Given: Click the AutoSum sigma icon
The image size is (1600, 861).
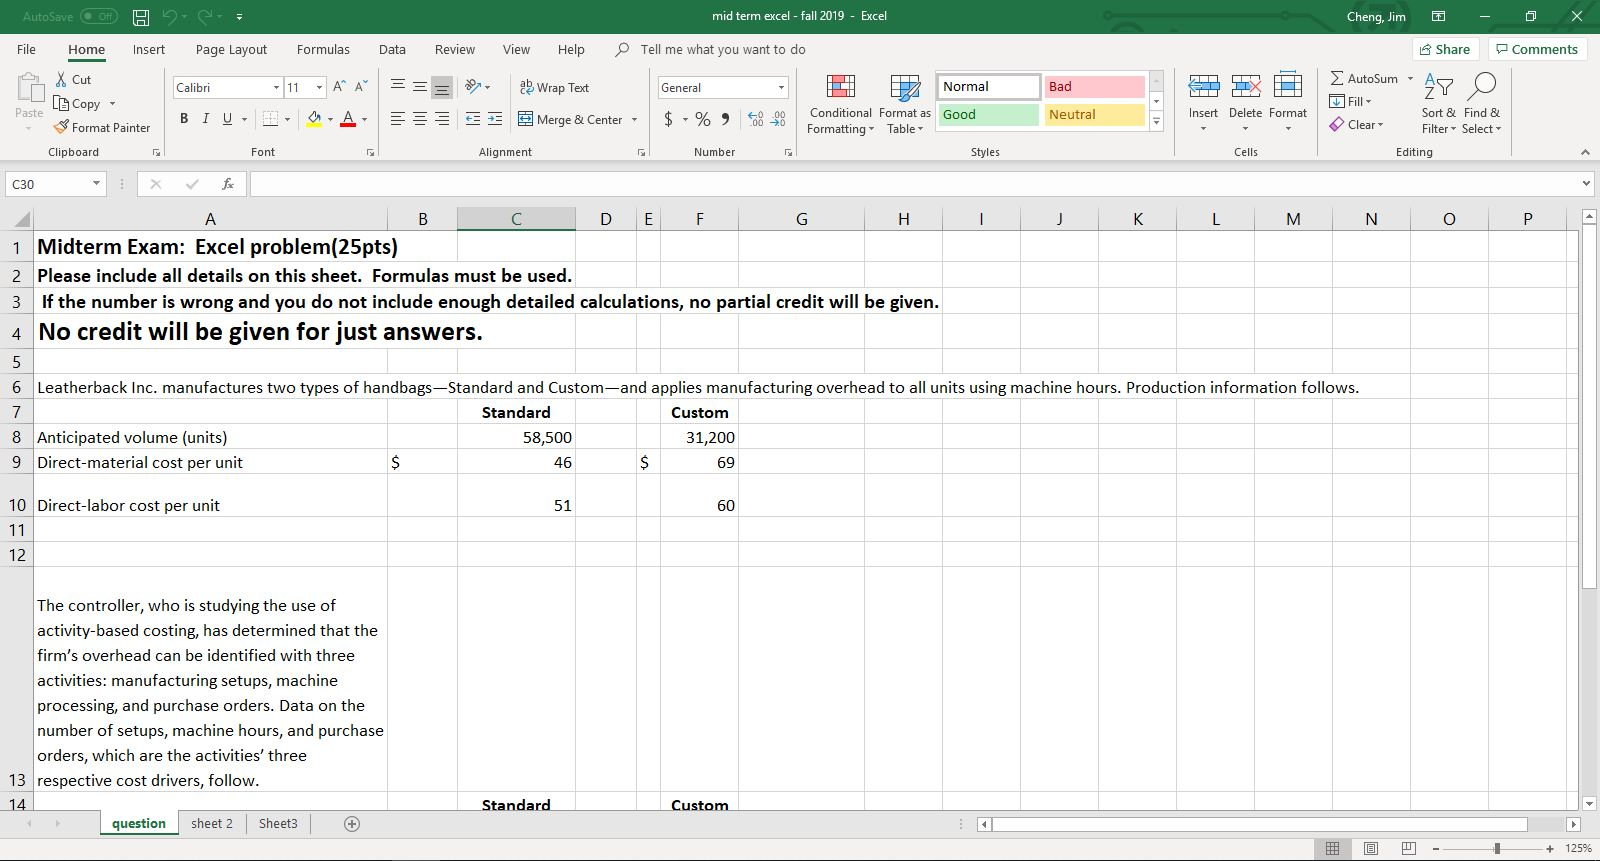Looking at the screenshot, I should (x=1337, y=78).
